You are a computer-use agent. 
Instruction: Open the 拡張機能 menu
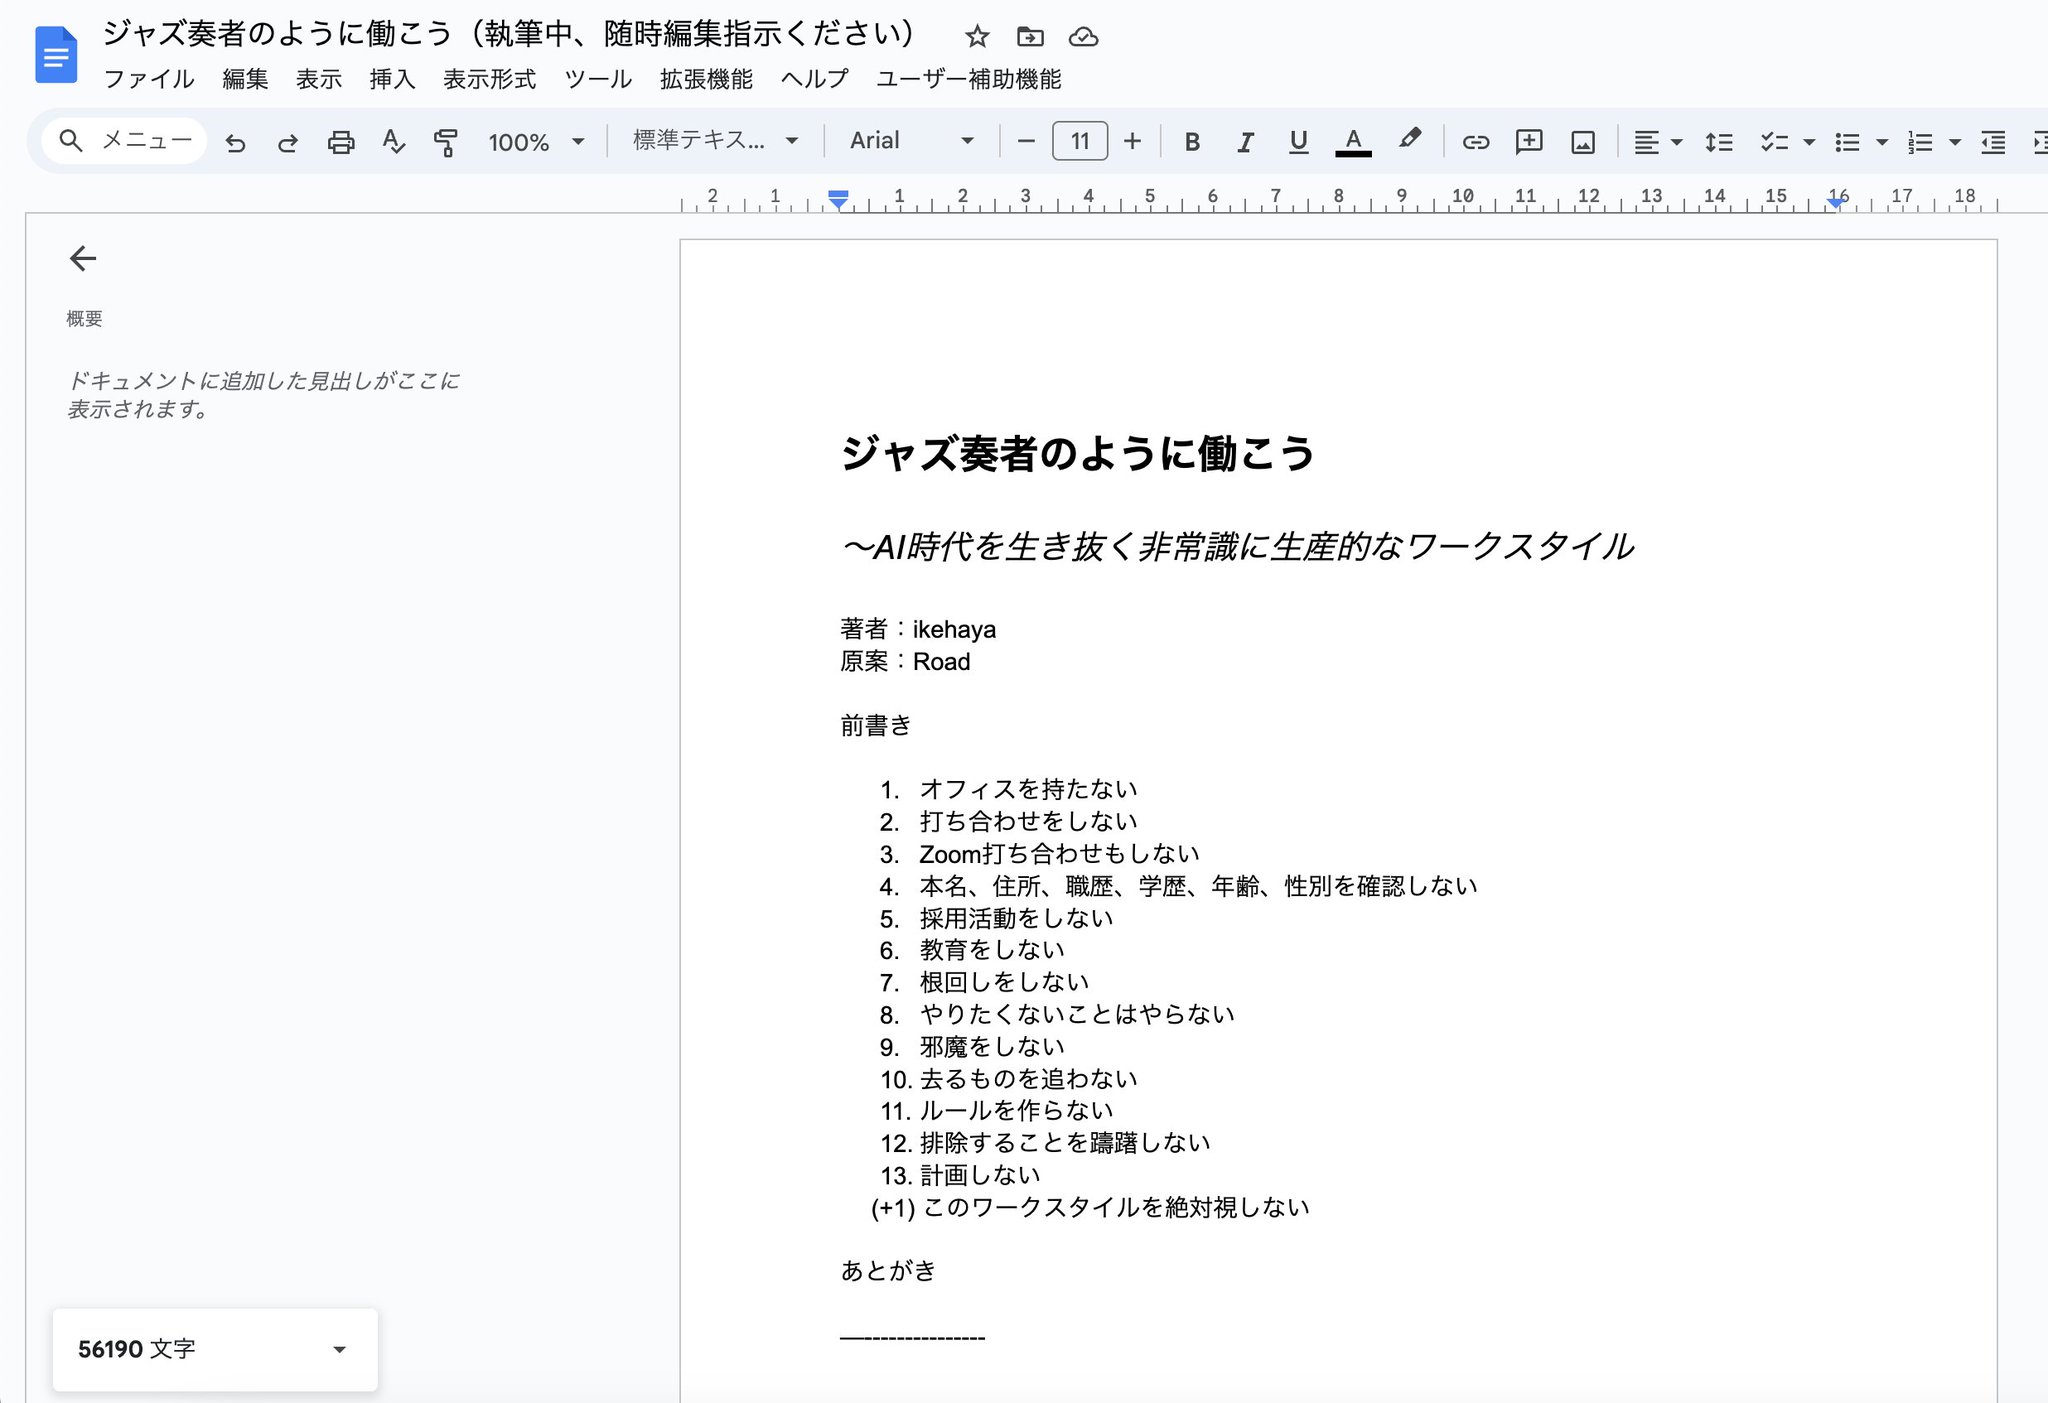[706, 79]
